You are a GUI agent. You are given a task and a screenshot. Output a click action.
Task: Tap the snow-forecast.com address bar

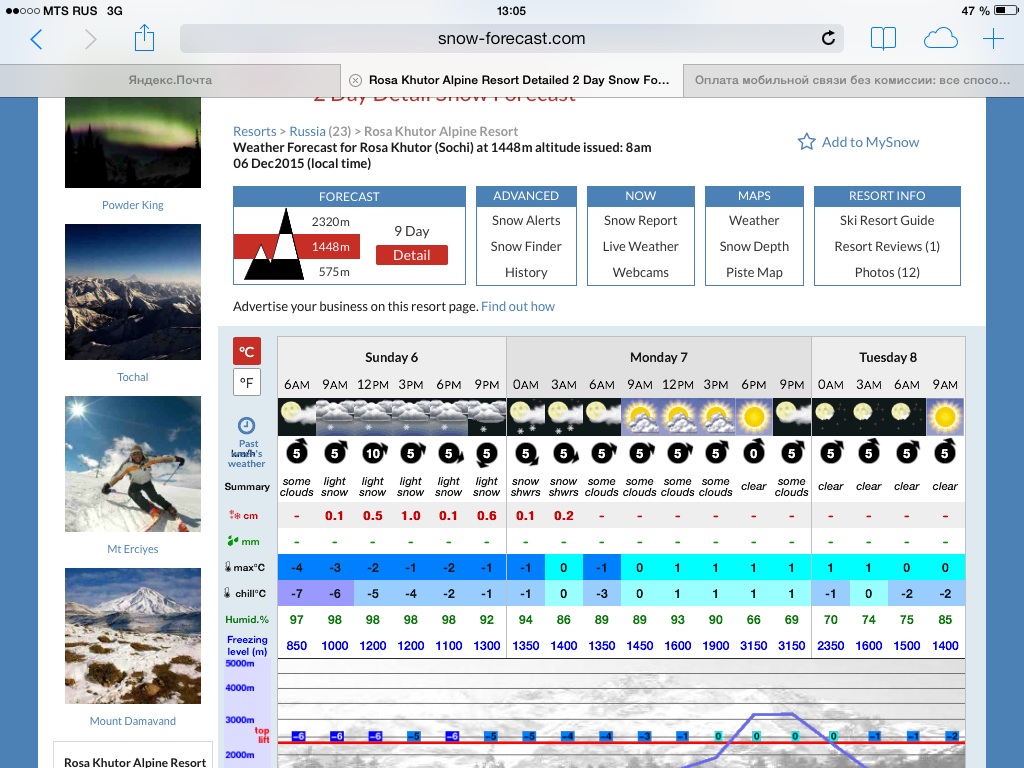pos(511,39)
